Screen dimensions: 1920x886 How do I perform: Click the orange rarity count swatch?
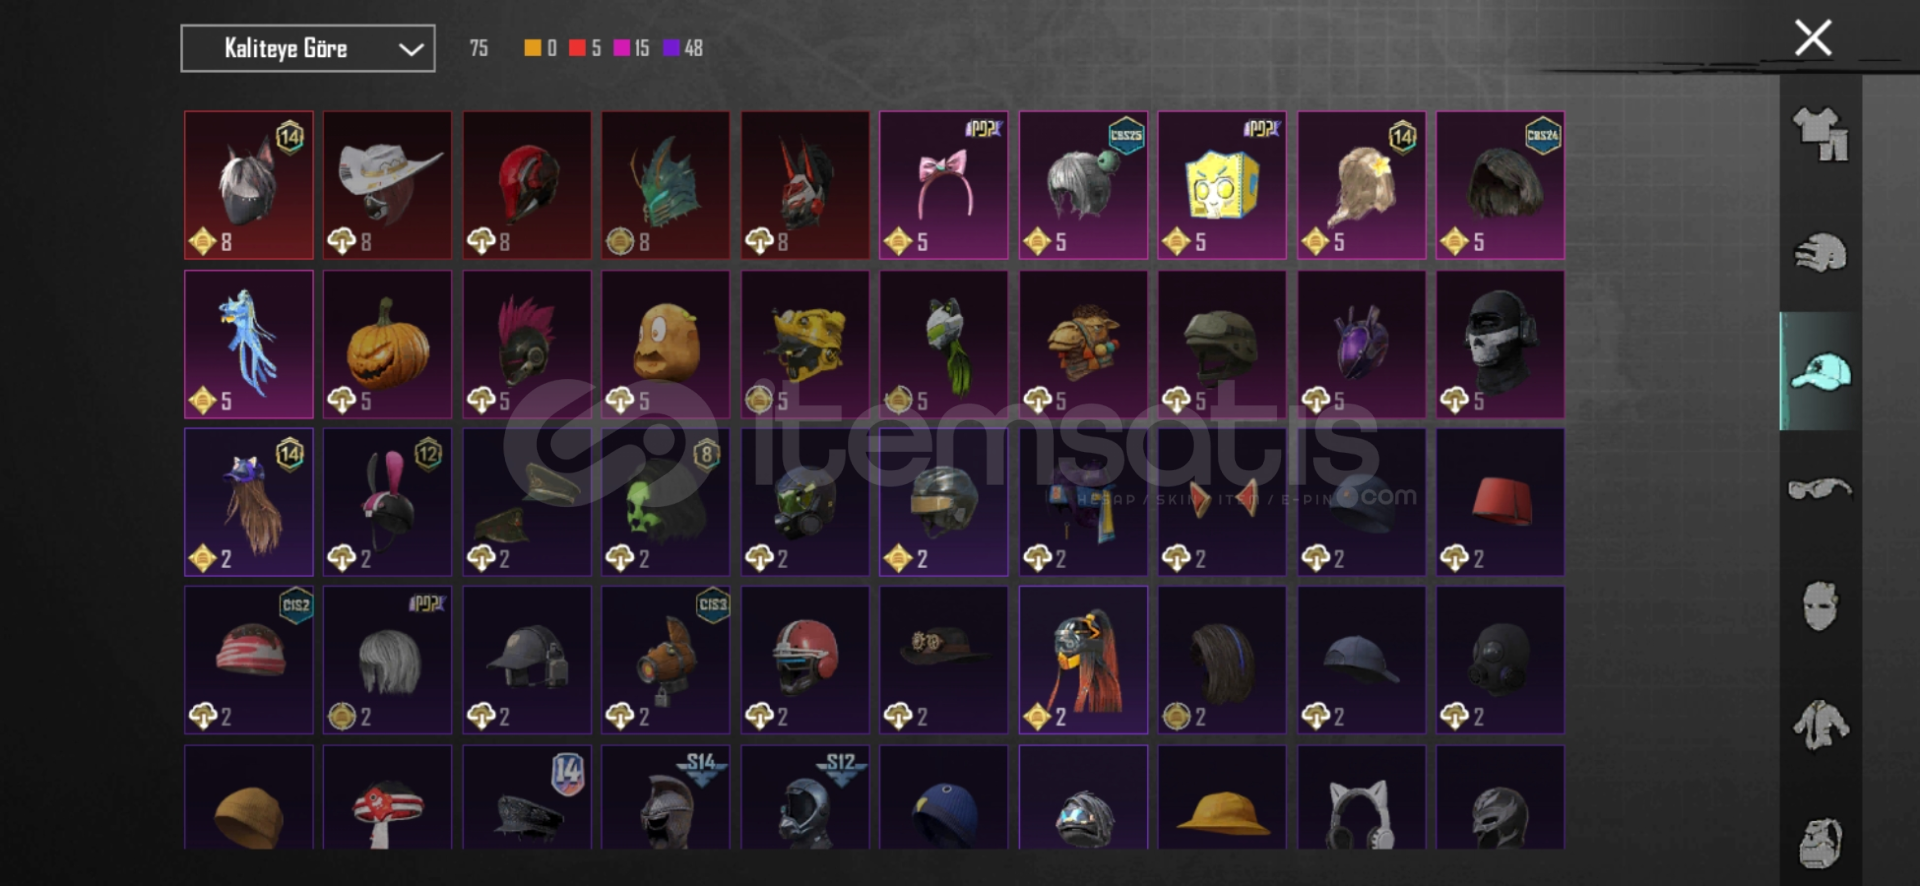click(x=533, y=48)
